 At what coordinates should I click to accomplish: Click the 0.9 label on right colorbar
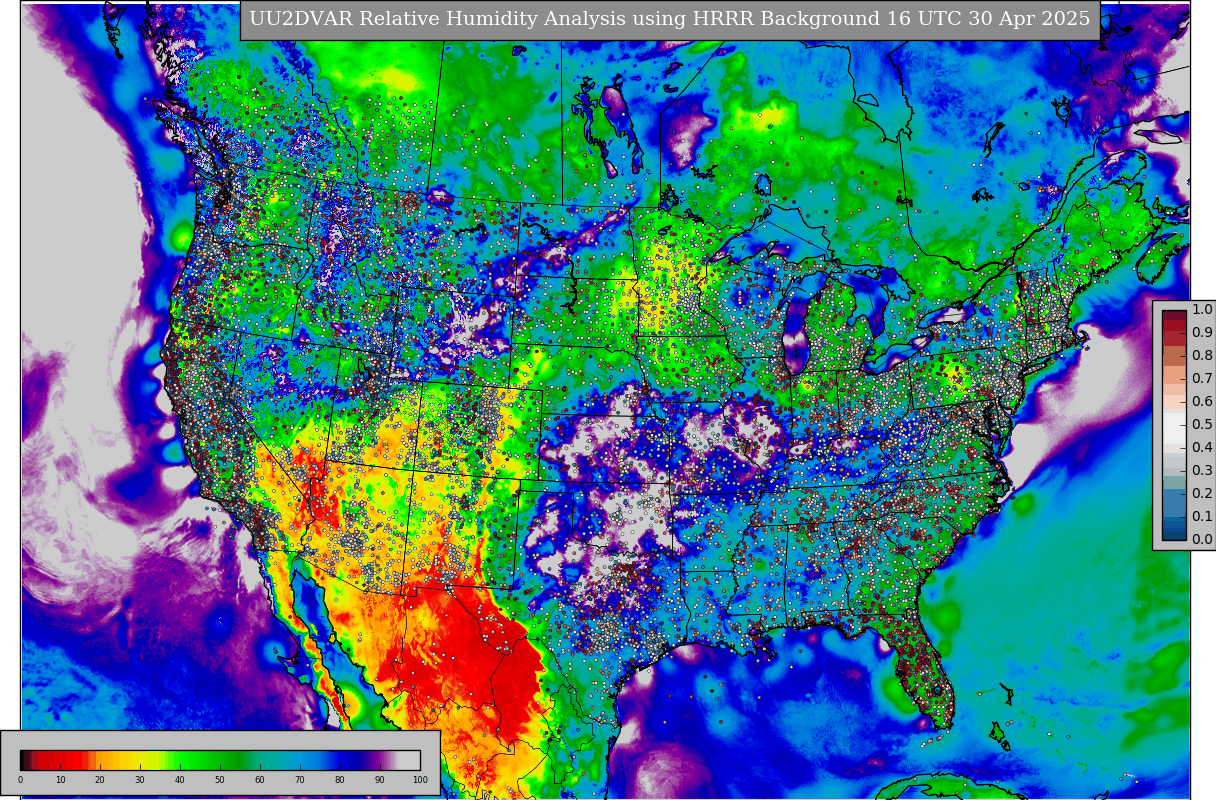click(x=1202, y=333)
